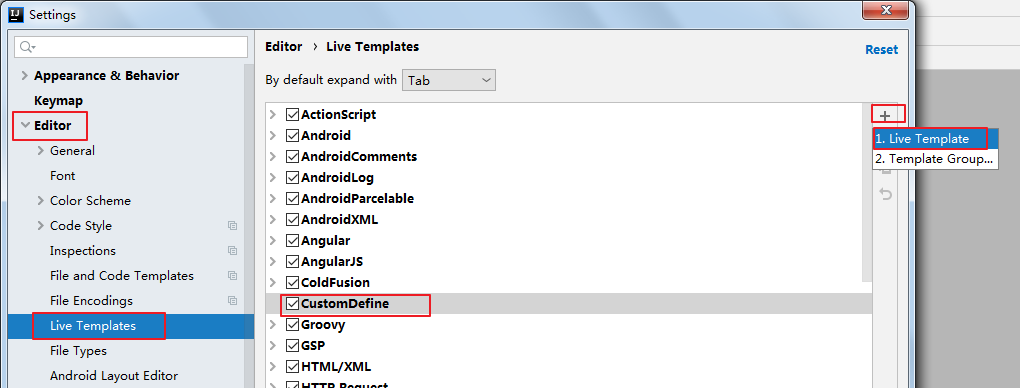
Task: Click the copy icon beside Code Style
Action: 232,226
